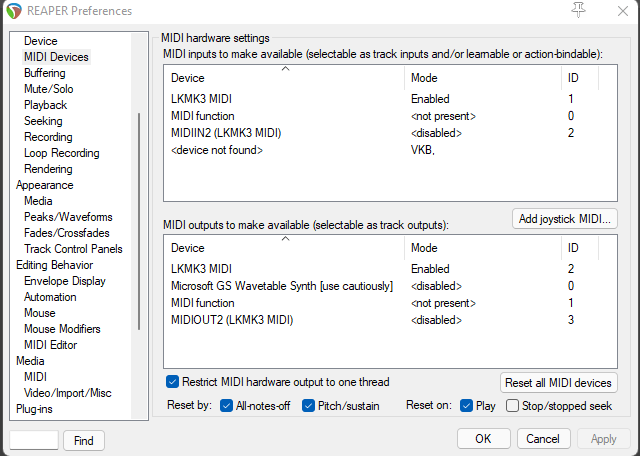Viewport: 640px width, 456px height.
Task: Uncheck the All-notes-off reset option
Action: coord(227,406)
